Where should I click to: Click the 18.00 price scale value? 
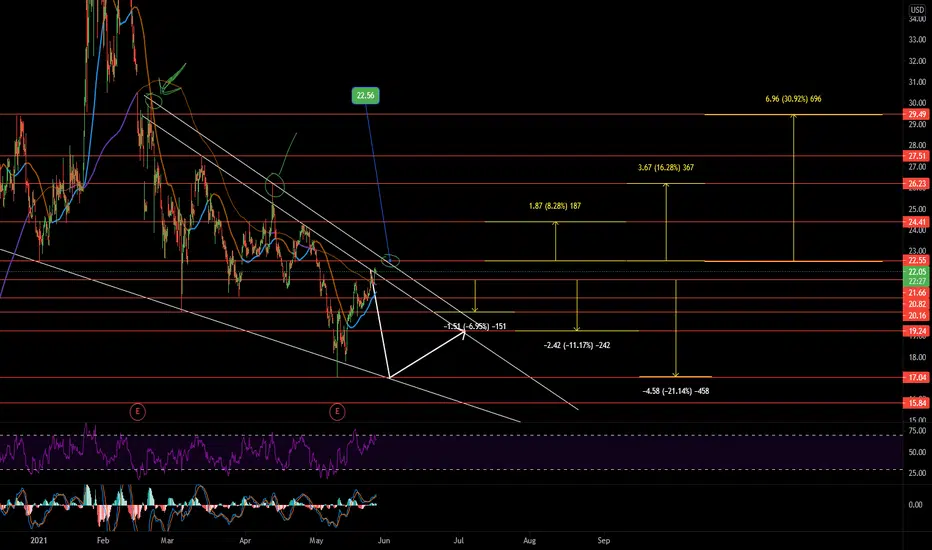[x=917, y=357]
